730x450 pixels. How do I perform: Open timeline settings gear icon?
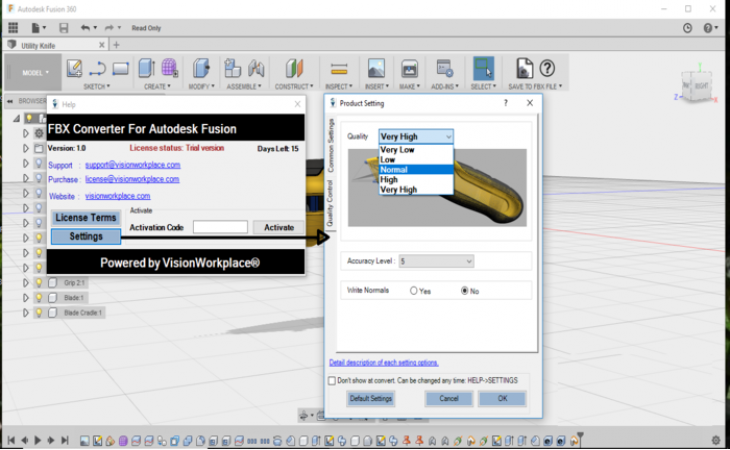pos(716,440)
